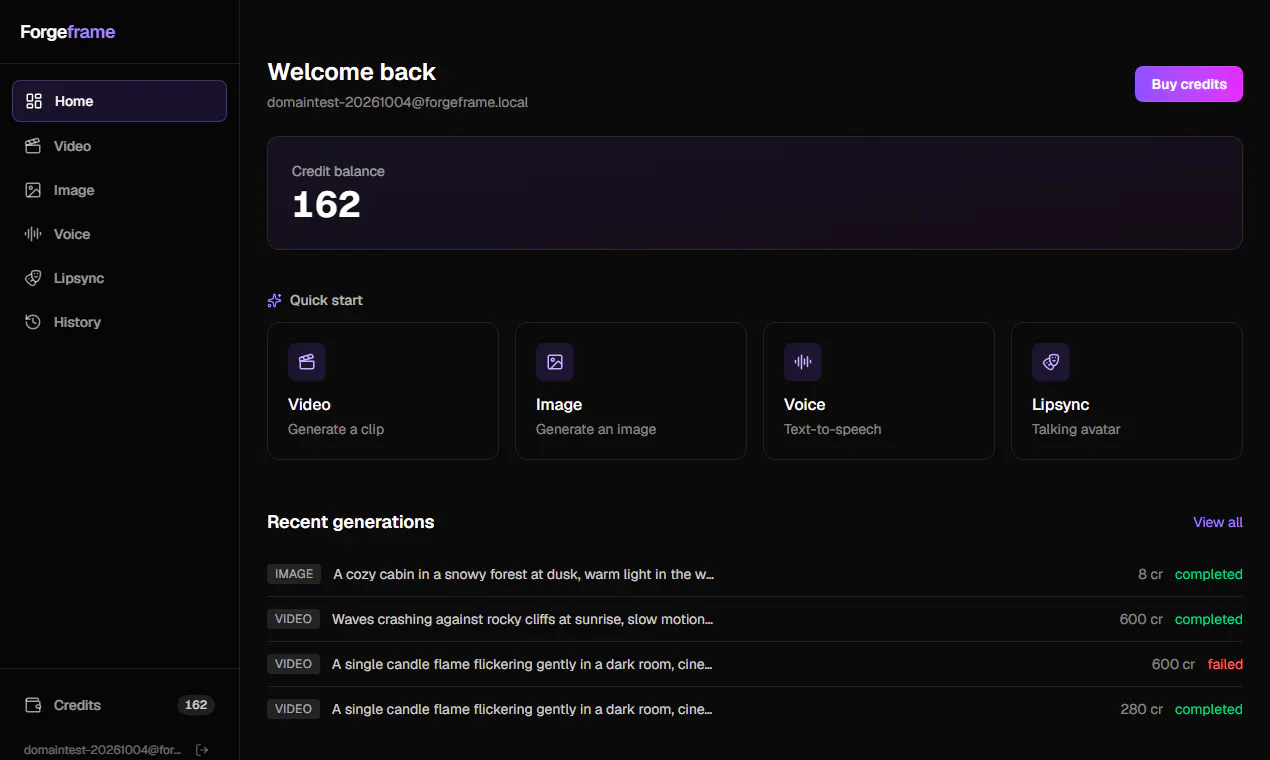Open Voice from the sidebar menu
This screenshot has height=760, width=1270.
[x=120, y=234]
